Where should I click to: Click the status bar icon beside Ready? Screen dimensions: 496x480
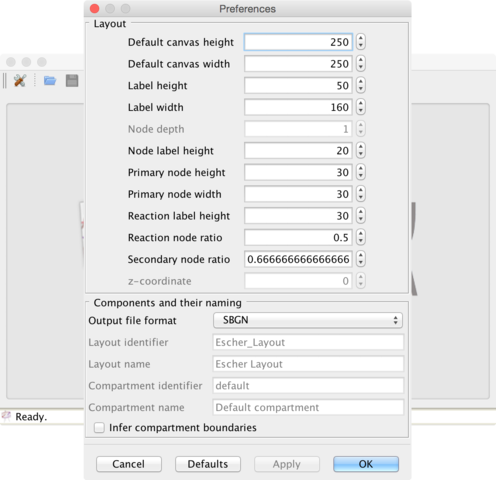point(6,416)
